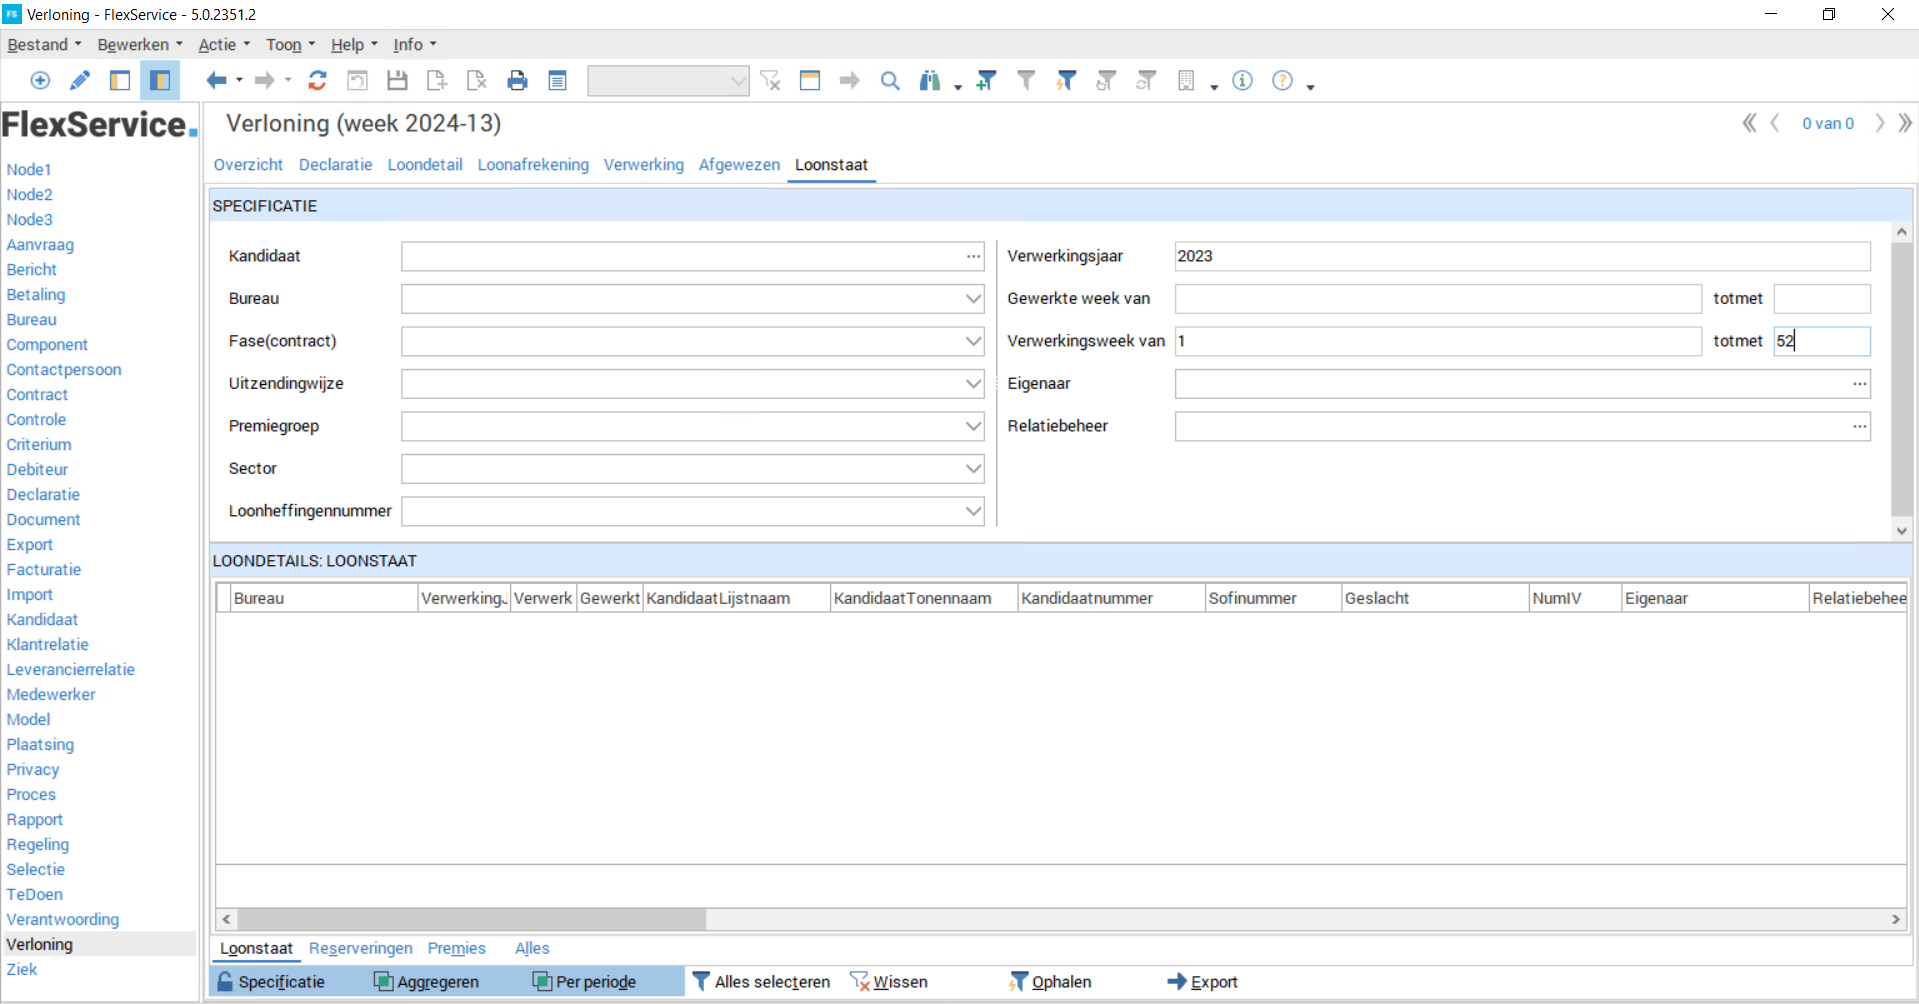
Task: Click the blue back arrow icon
Action: point(215,81)
